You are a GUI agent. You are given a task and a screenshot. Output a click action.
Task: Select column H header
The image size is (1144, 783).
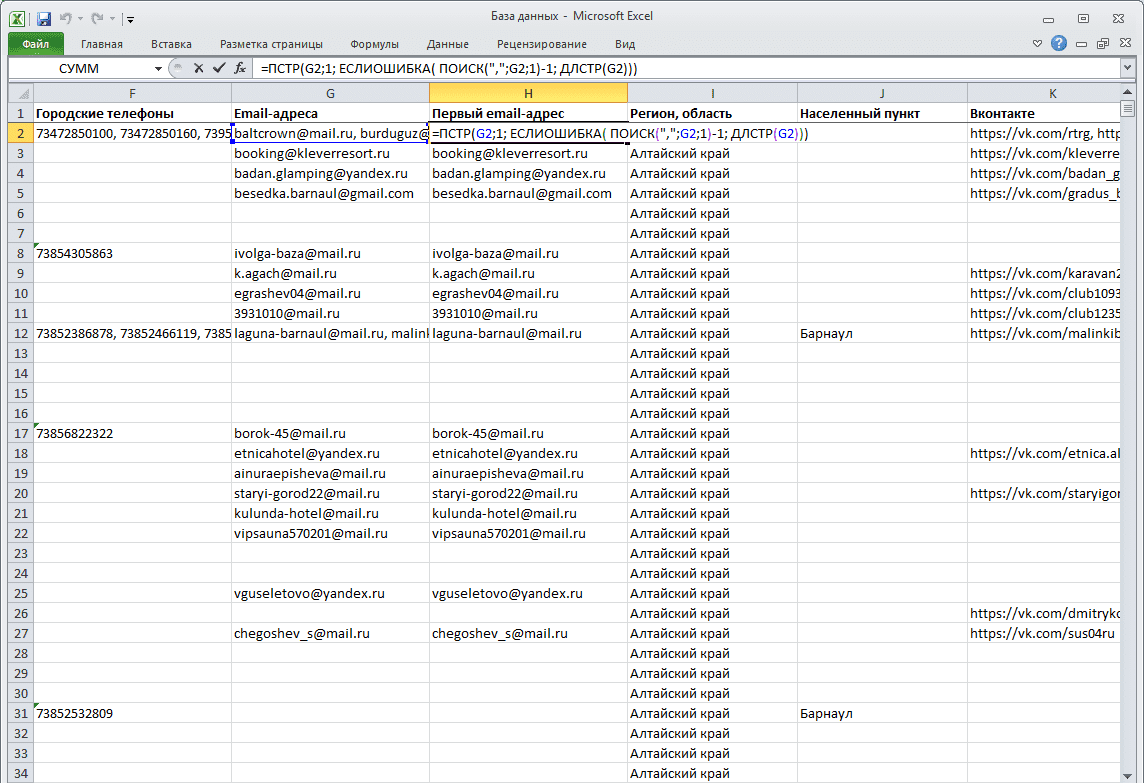coord(528,93)
